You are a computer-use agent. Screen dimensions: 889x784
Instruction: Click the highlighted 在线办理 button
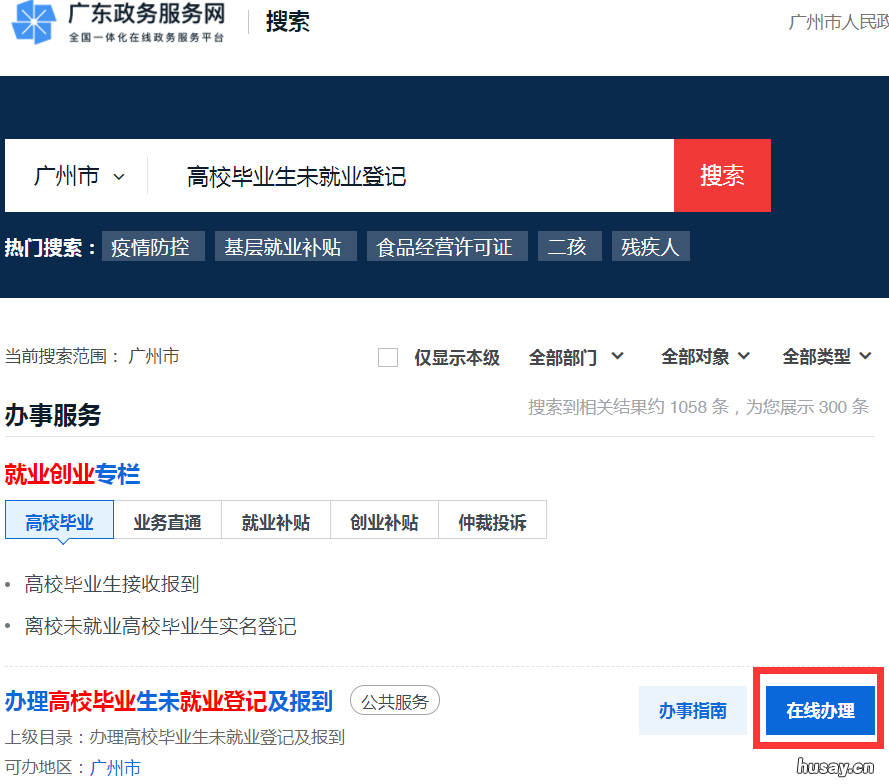click(818, 710)
